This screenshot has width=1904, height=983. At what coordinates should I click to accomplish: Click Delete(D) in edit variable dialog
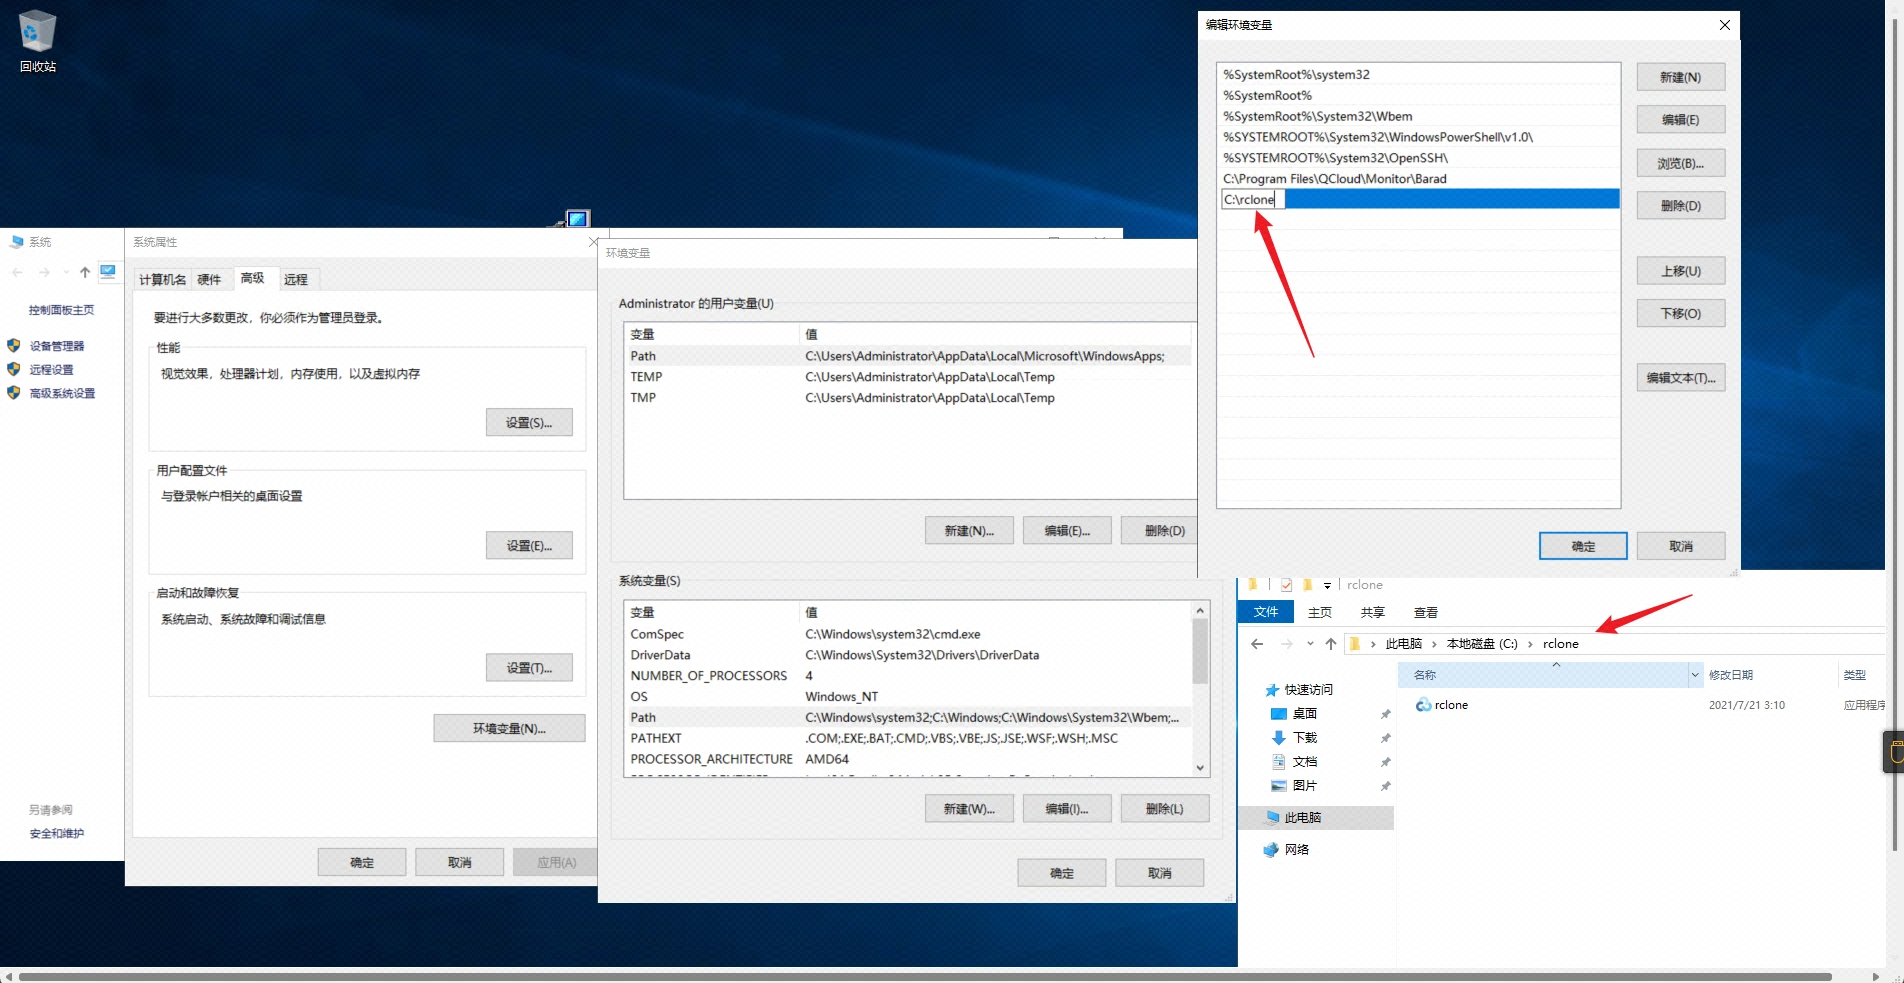[x=1680, y=206]
